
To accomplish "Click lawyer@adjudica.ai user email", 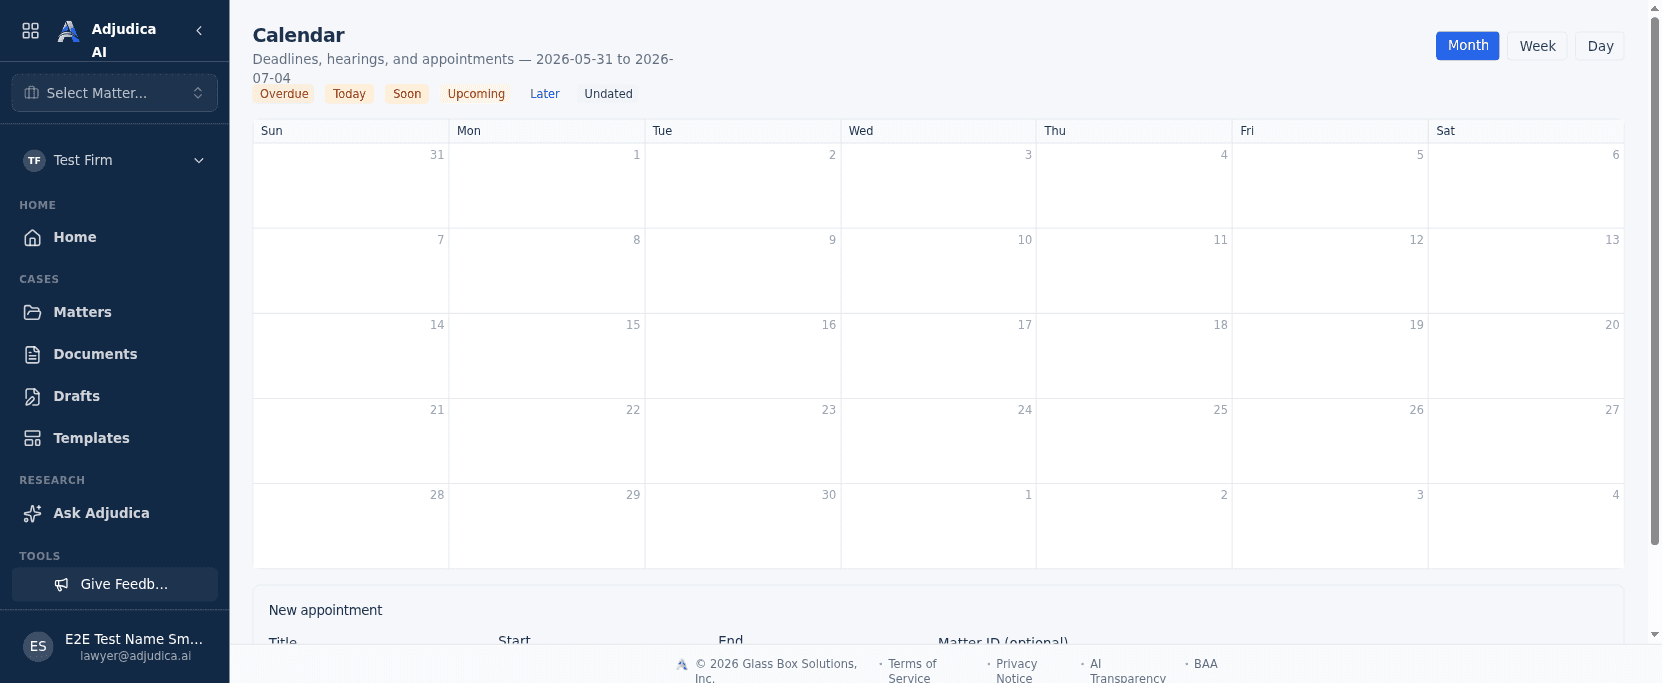I will click(136, 656).
